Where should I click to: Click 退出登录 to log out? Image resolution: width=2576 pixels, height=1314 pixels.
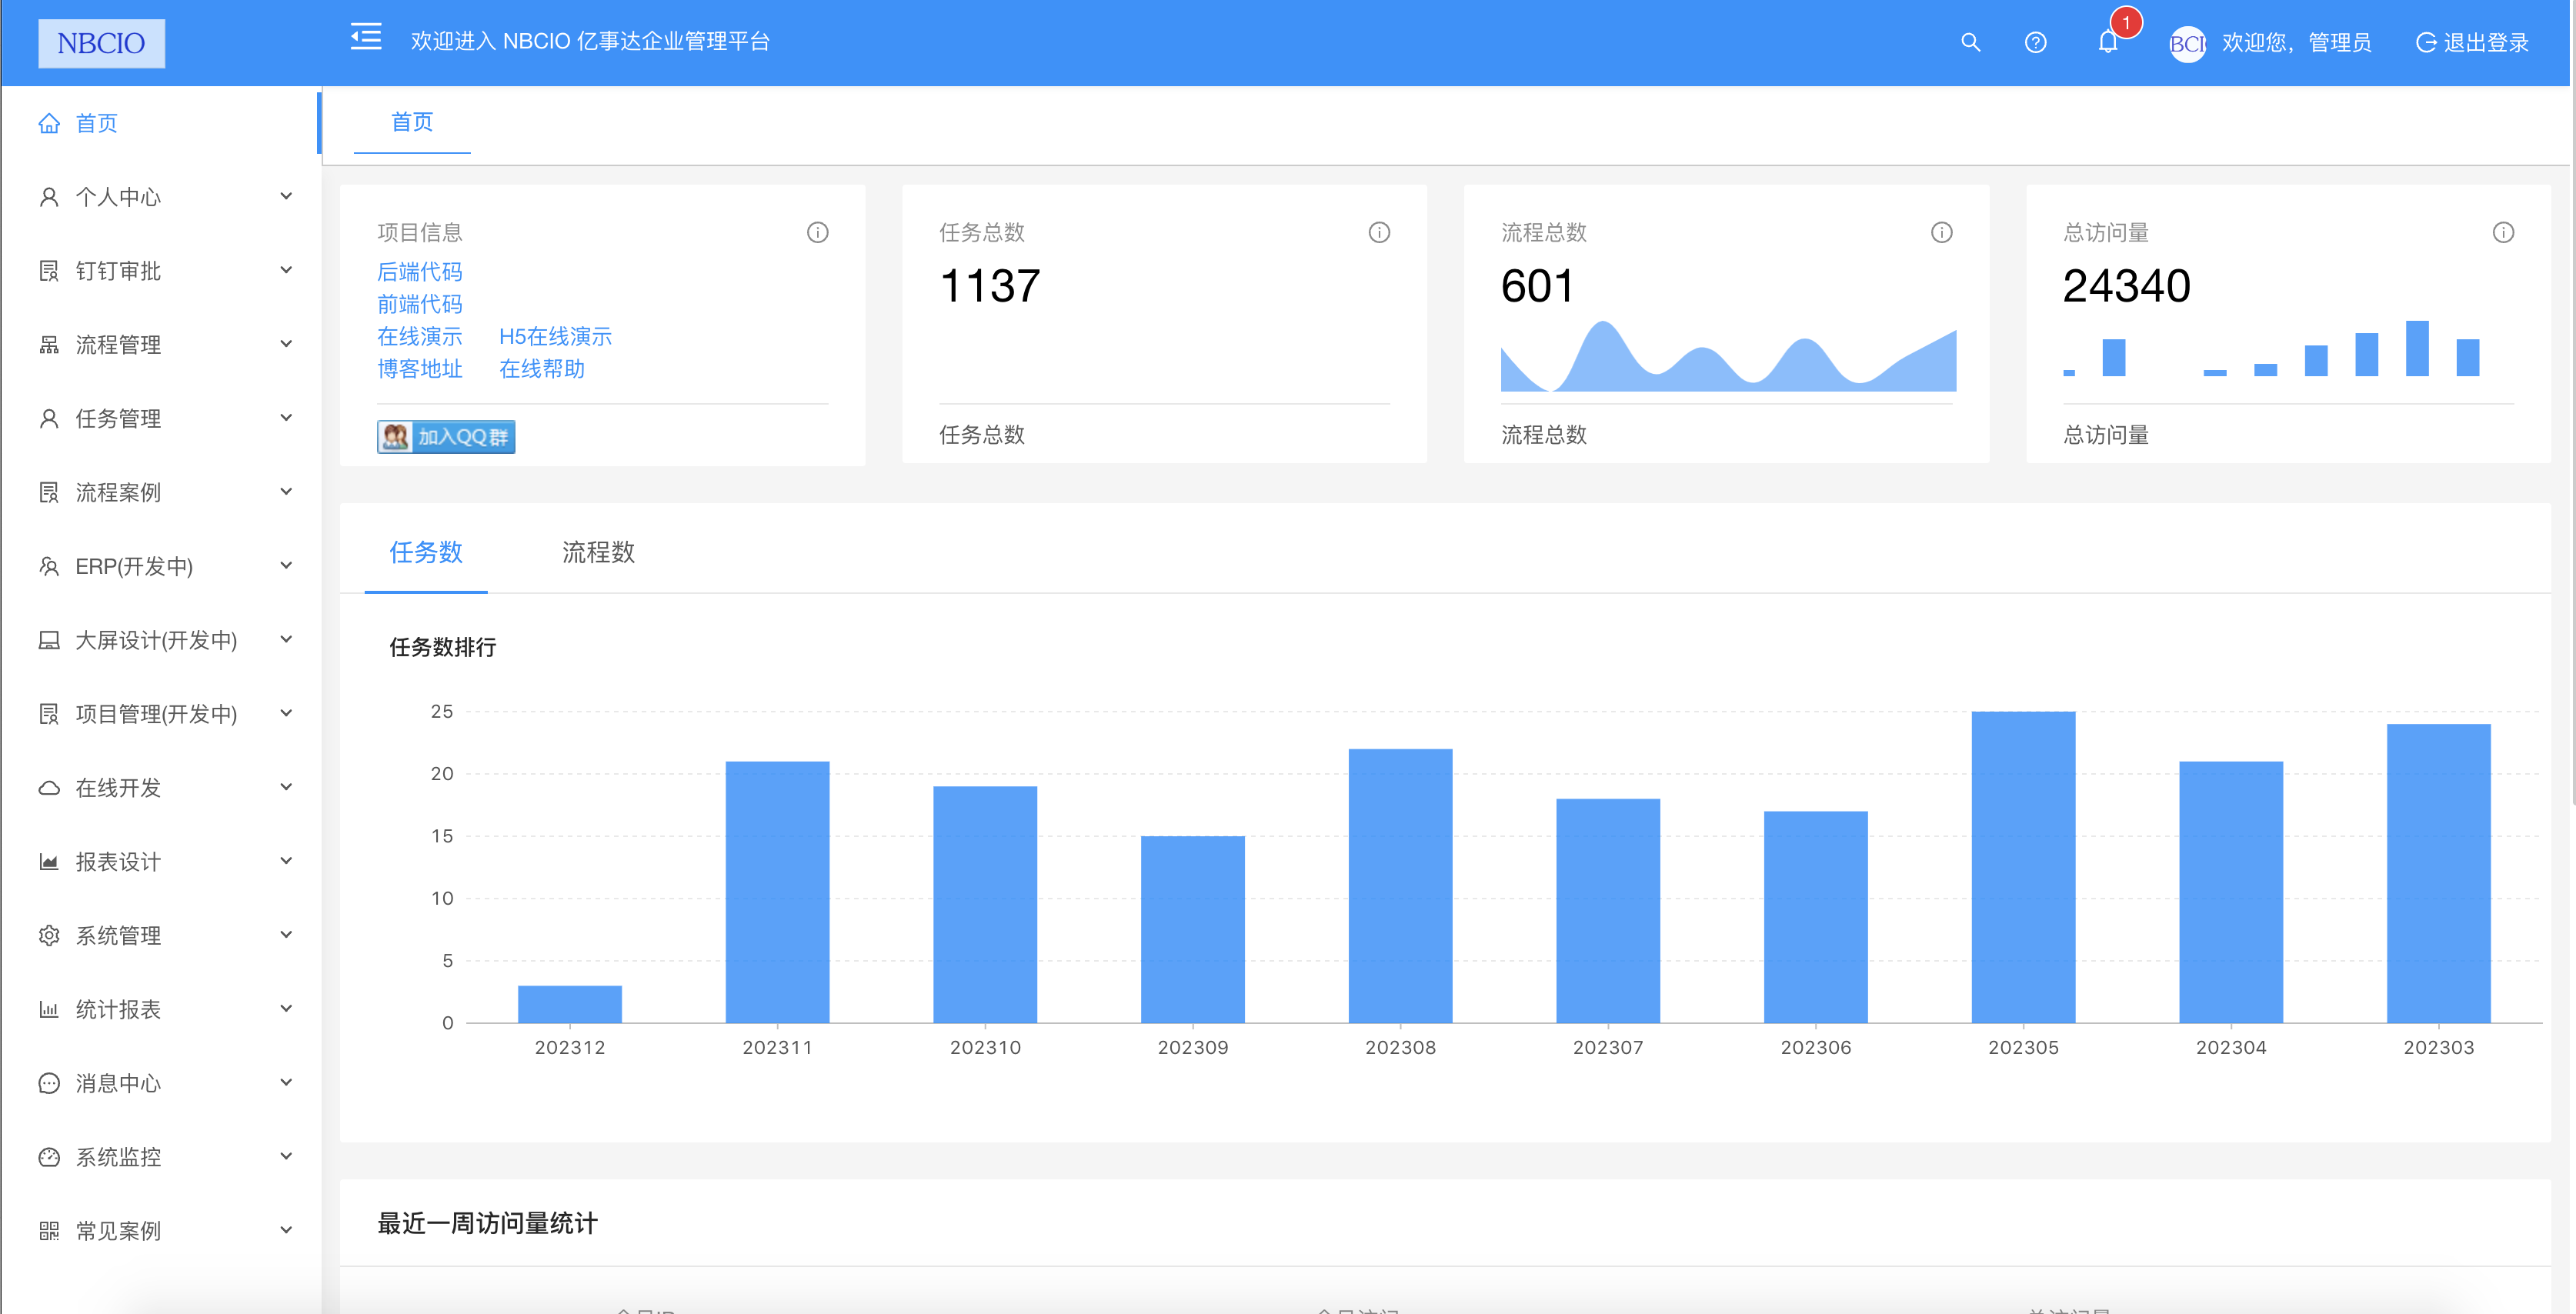tap(2473, 43)
